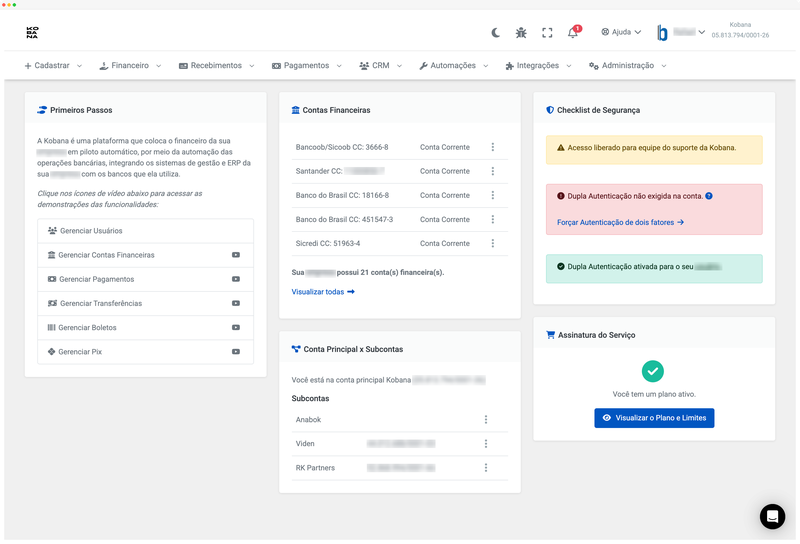Click Visualizar o Plano e Limites button

[654, 418]
